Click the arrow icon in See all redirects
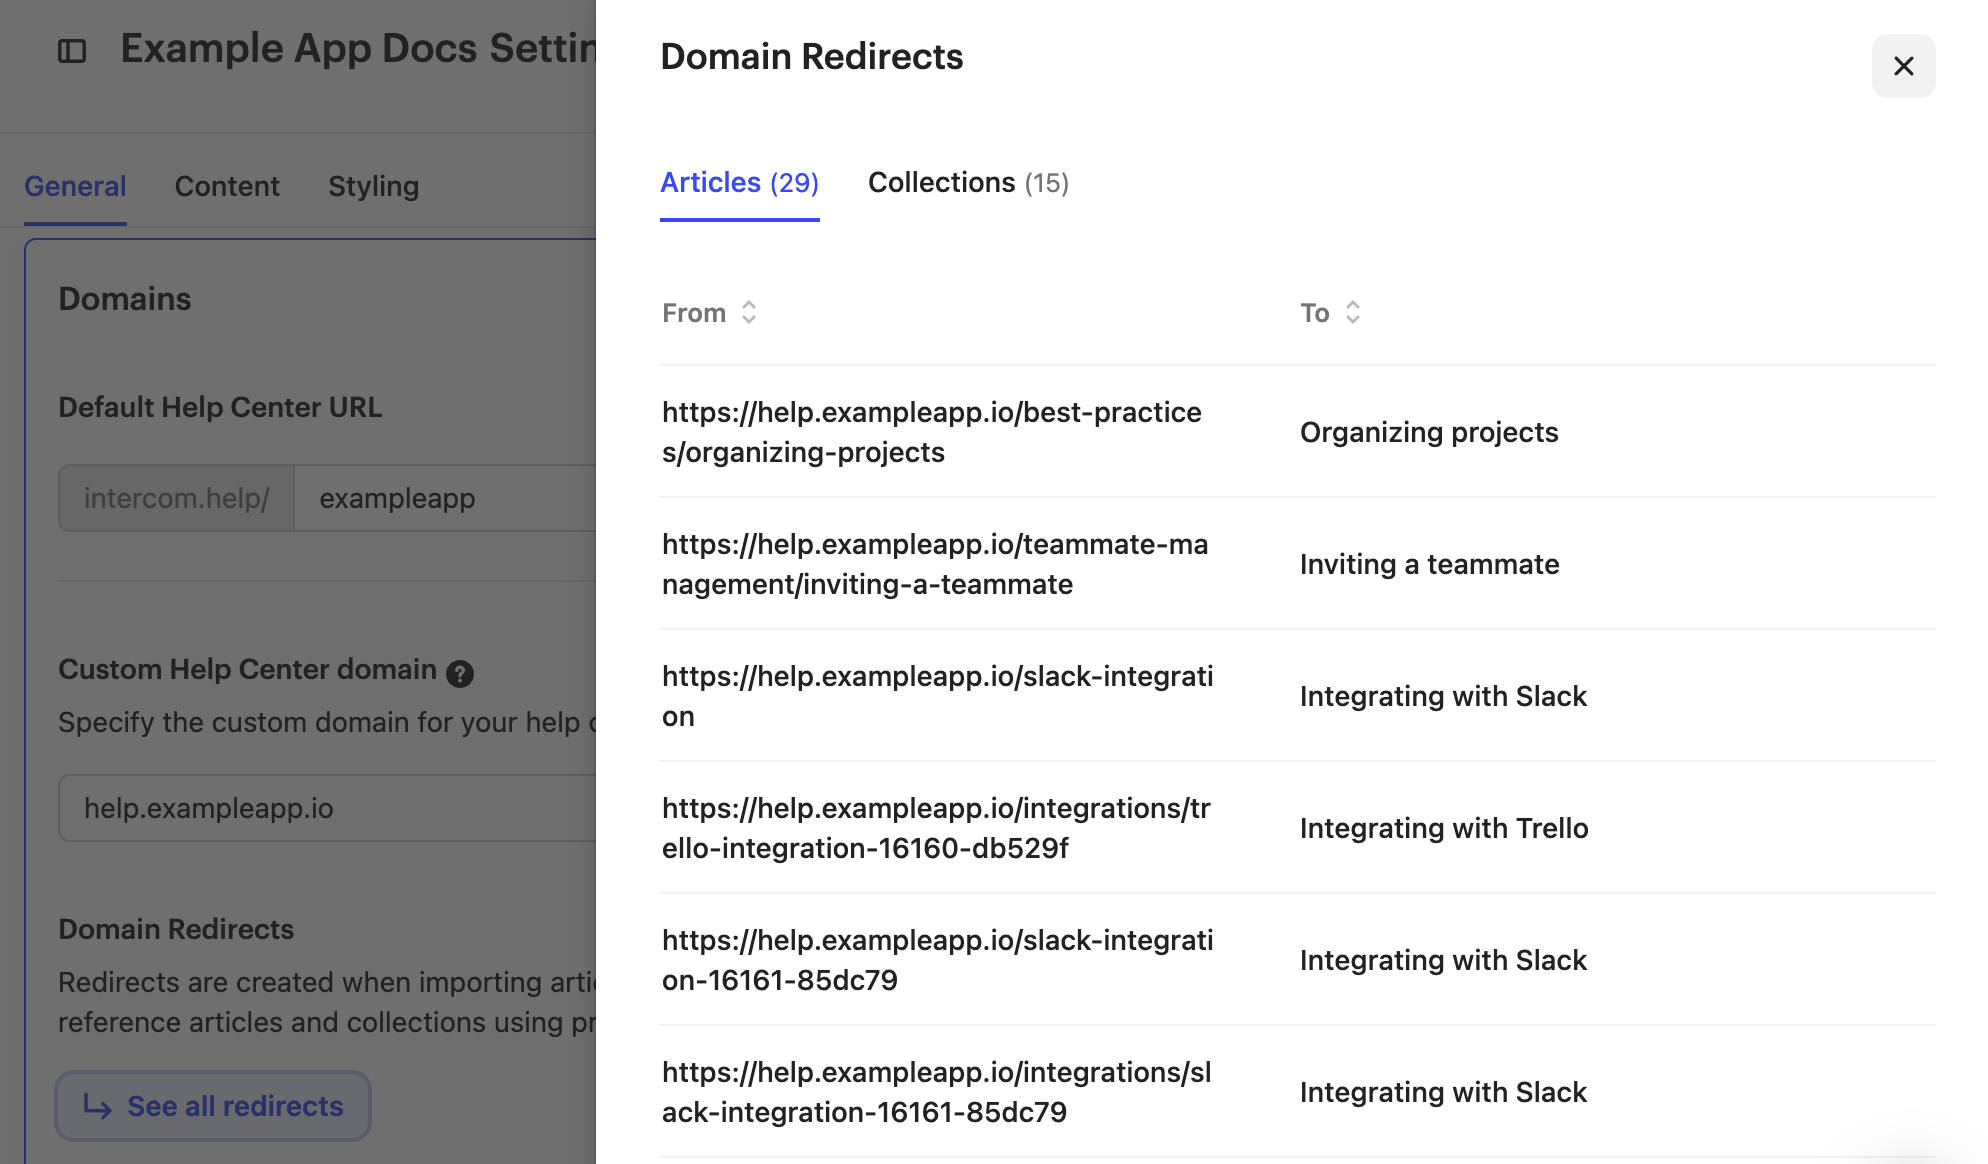This screenshot has height=1164, width=1988. [97, 1106]
